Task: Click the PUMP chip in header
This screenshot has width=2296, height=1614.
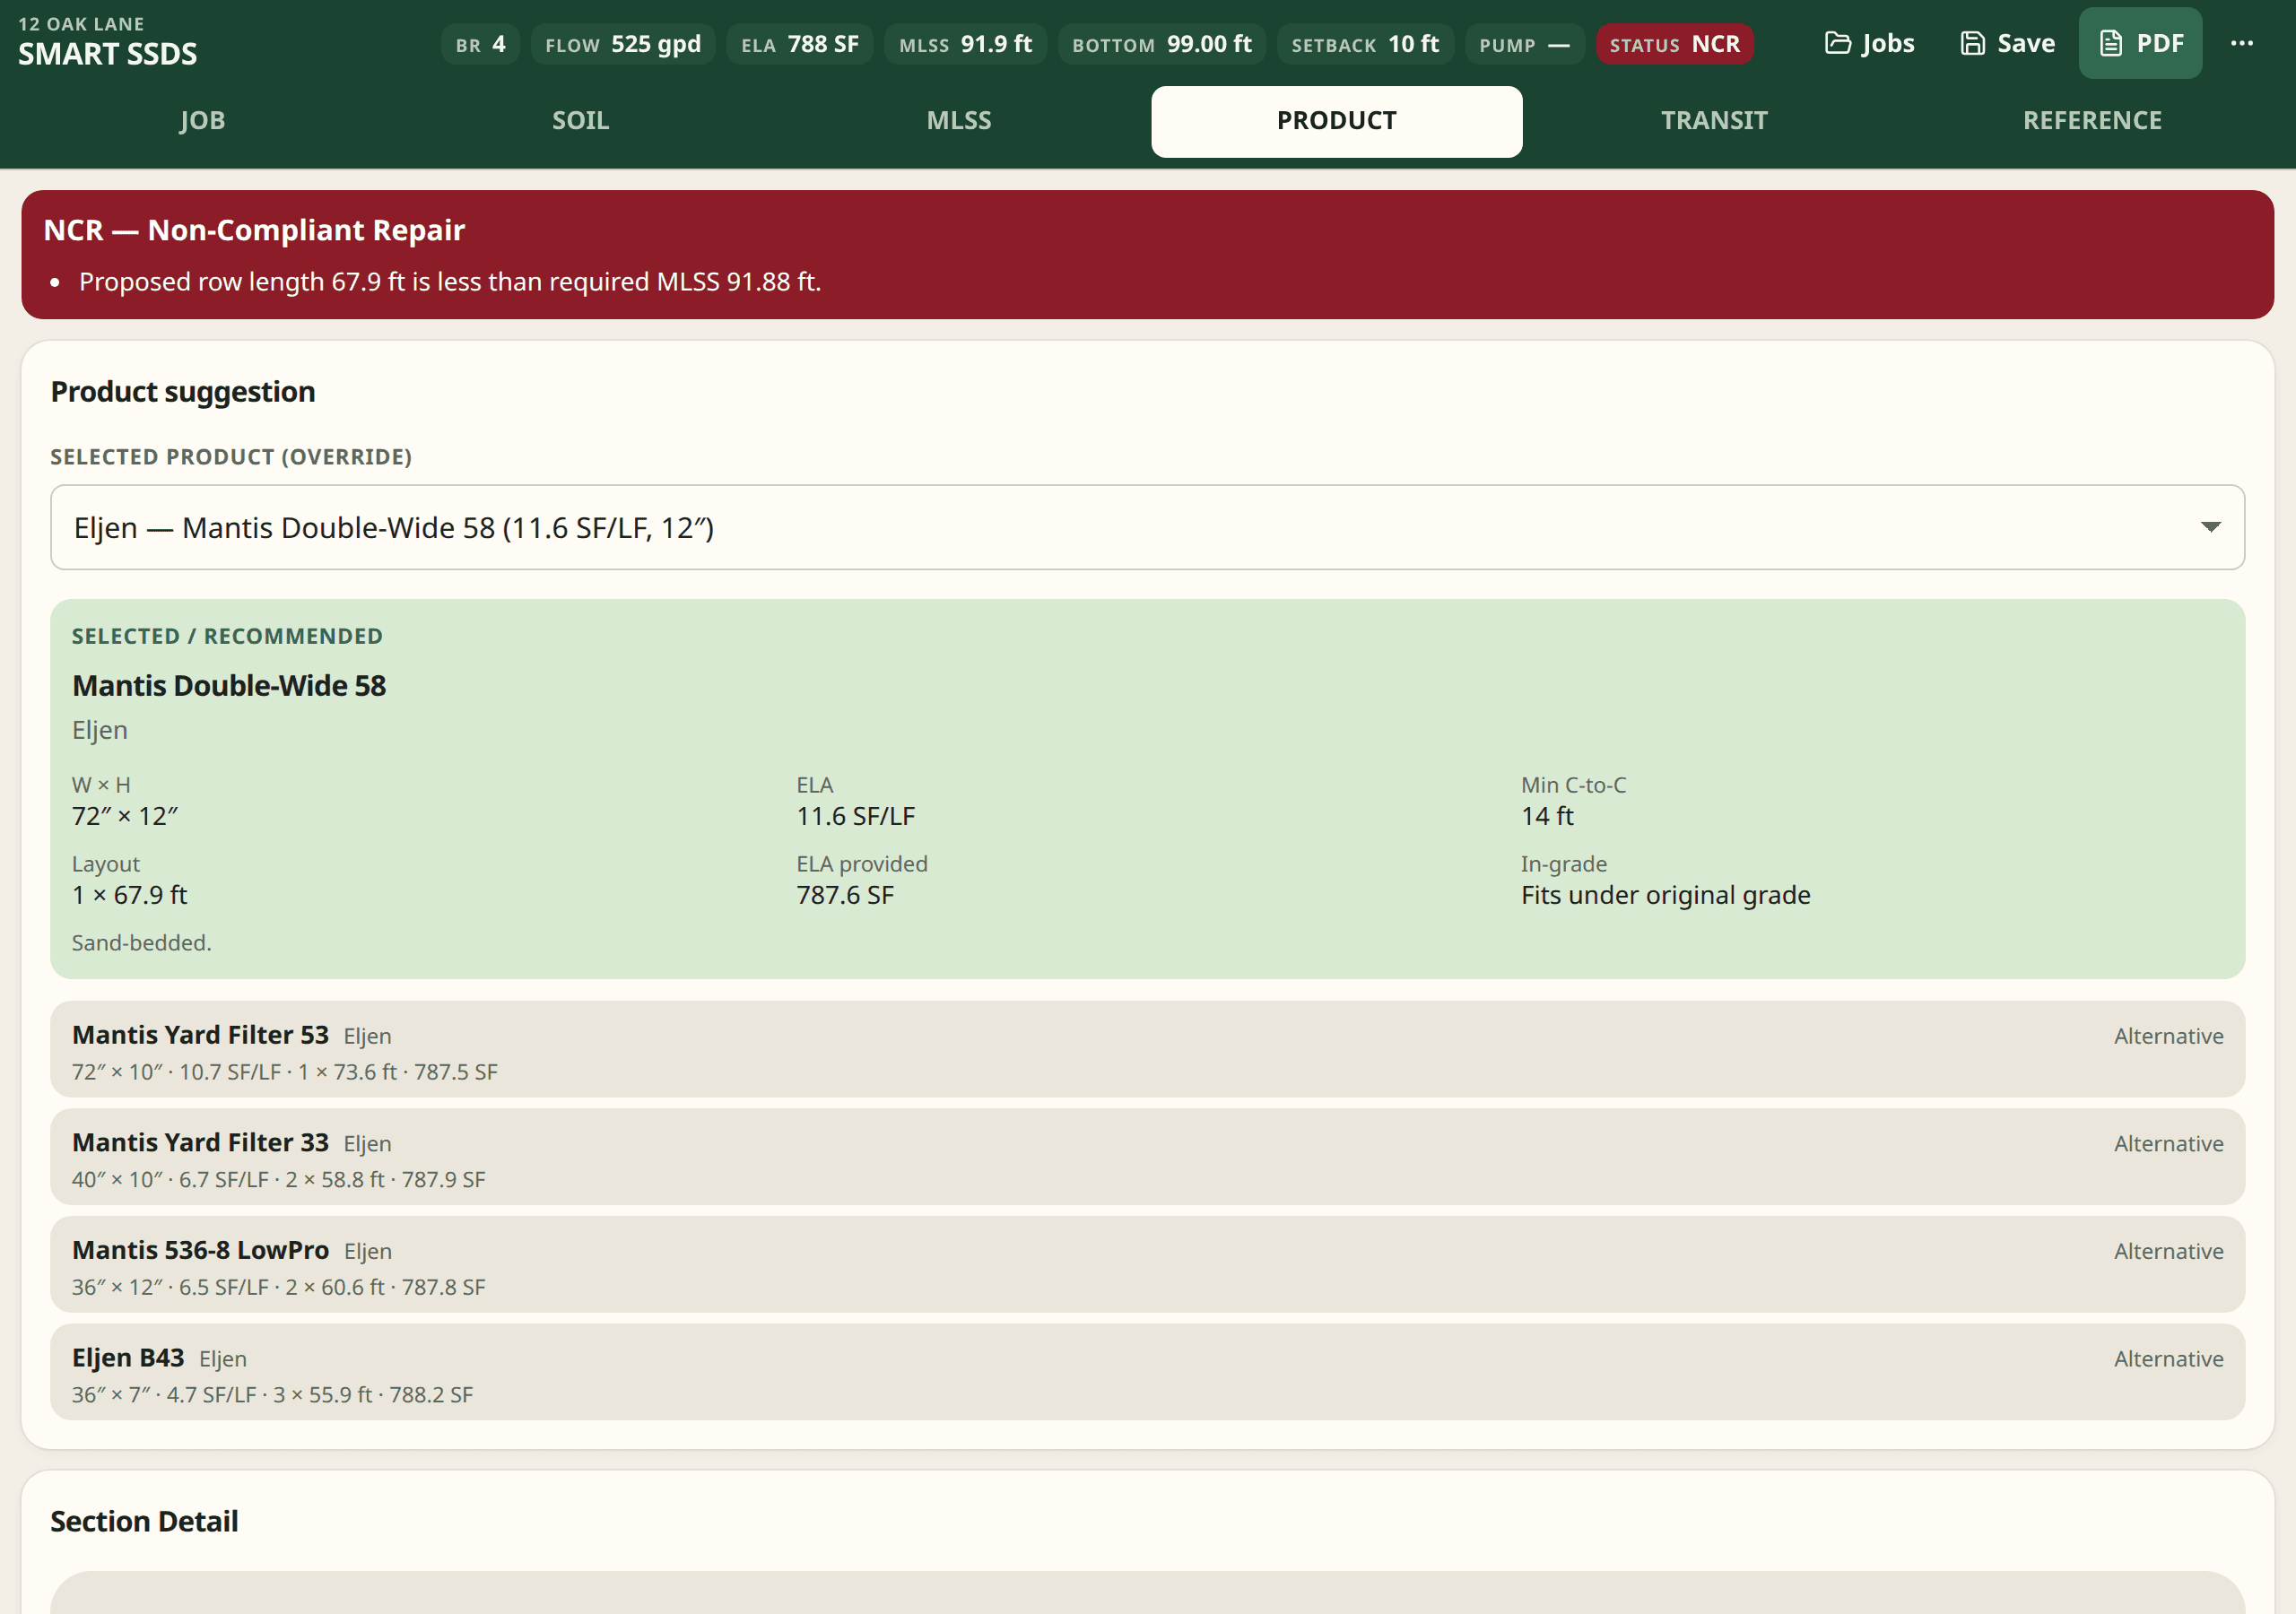Action: pos(1524,44)
